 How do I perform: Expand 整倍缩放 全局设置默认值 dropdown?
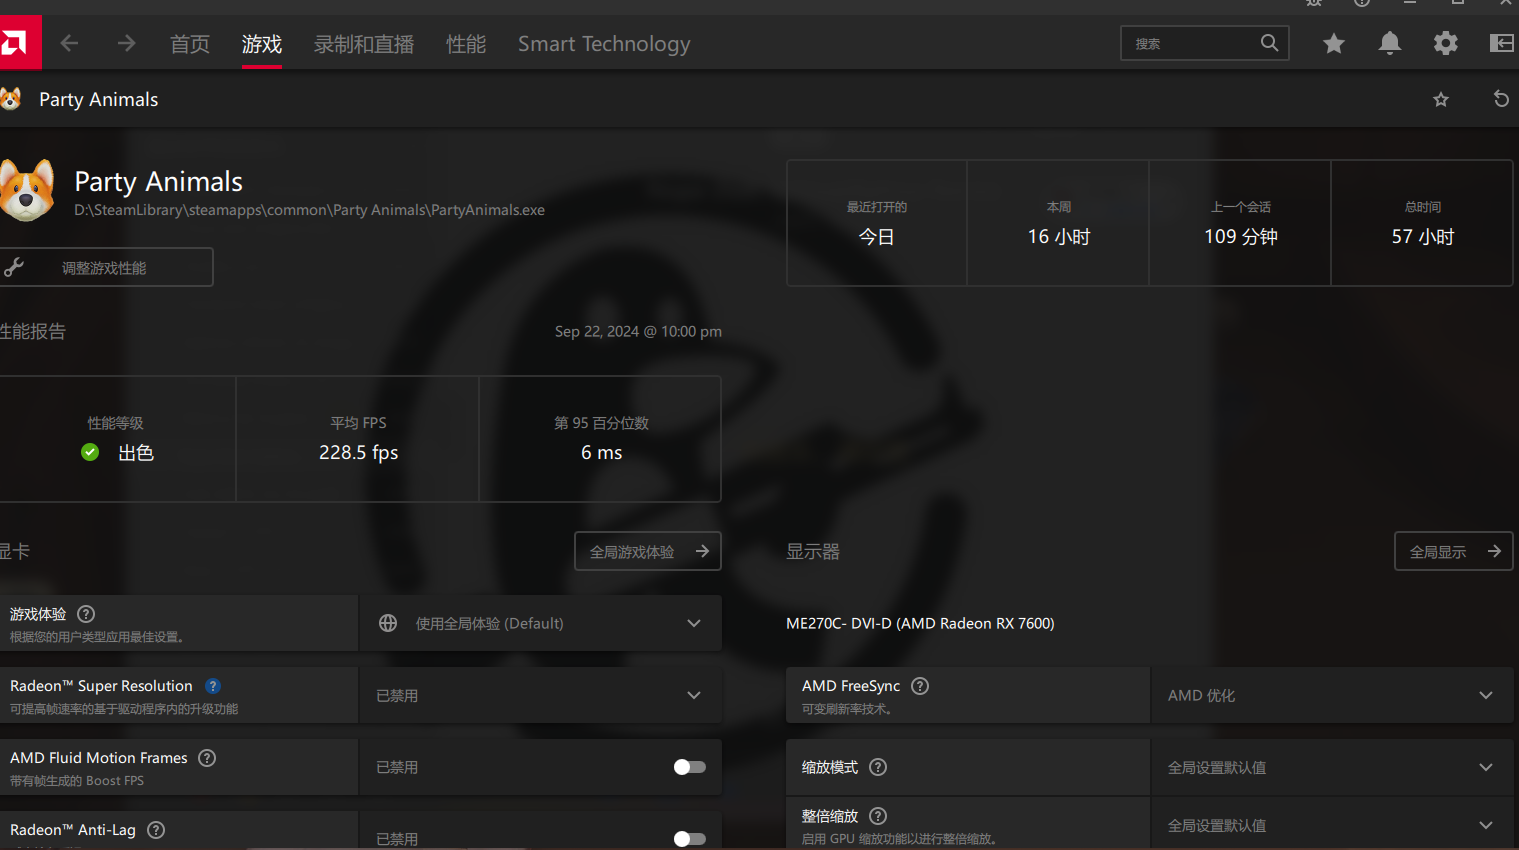[x=1332, y=825]
